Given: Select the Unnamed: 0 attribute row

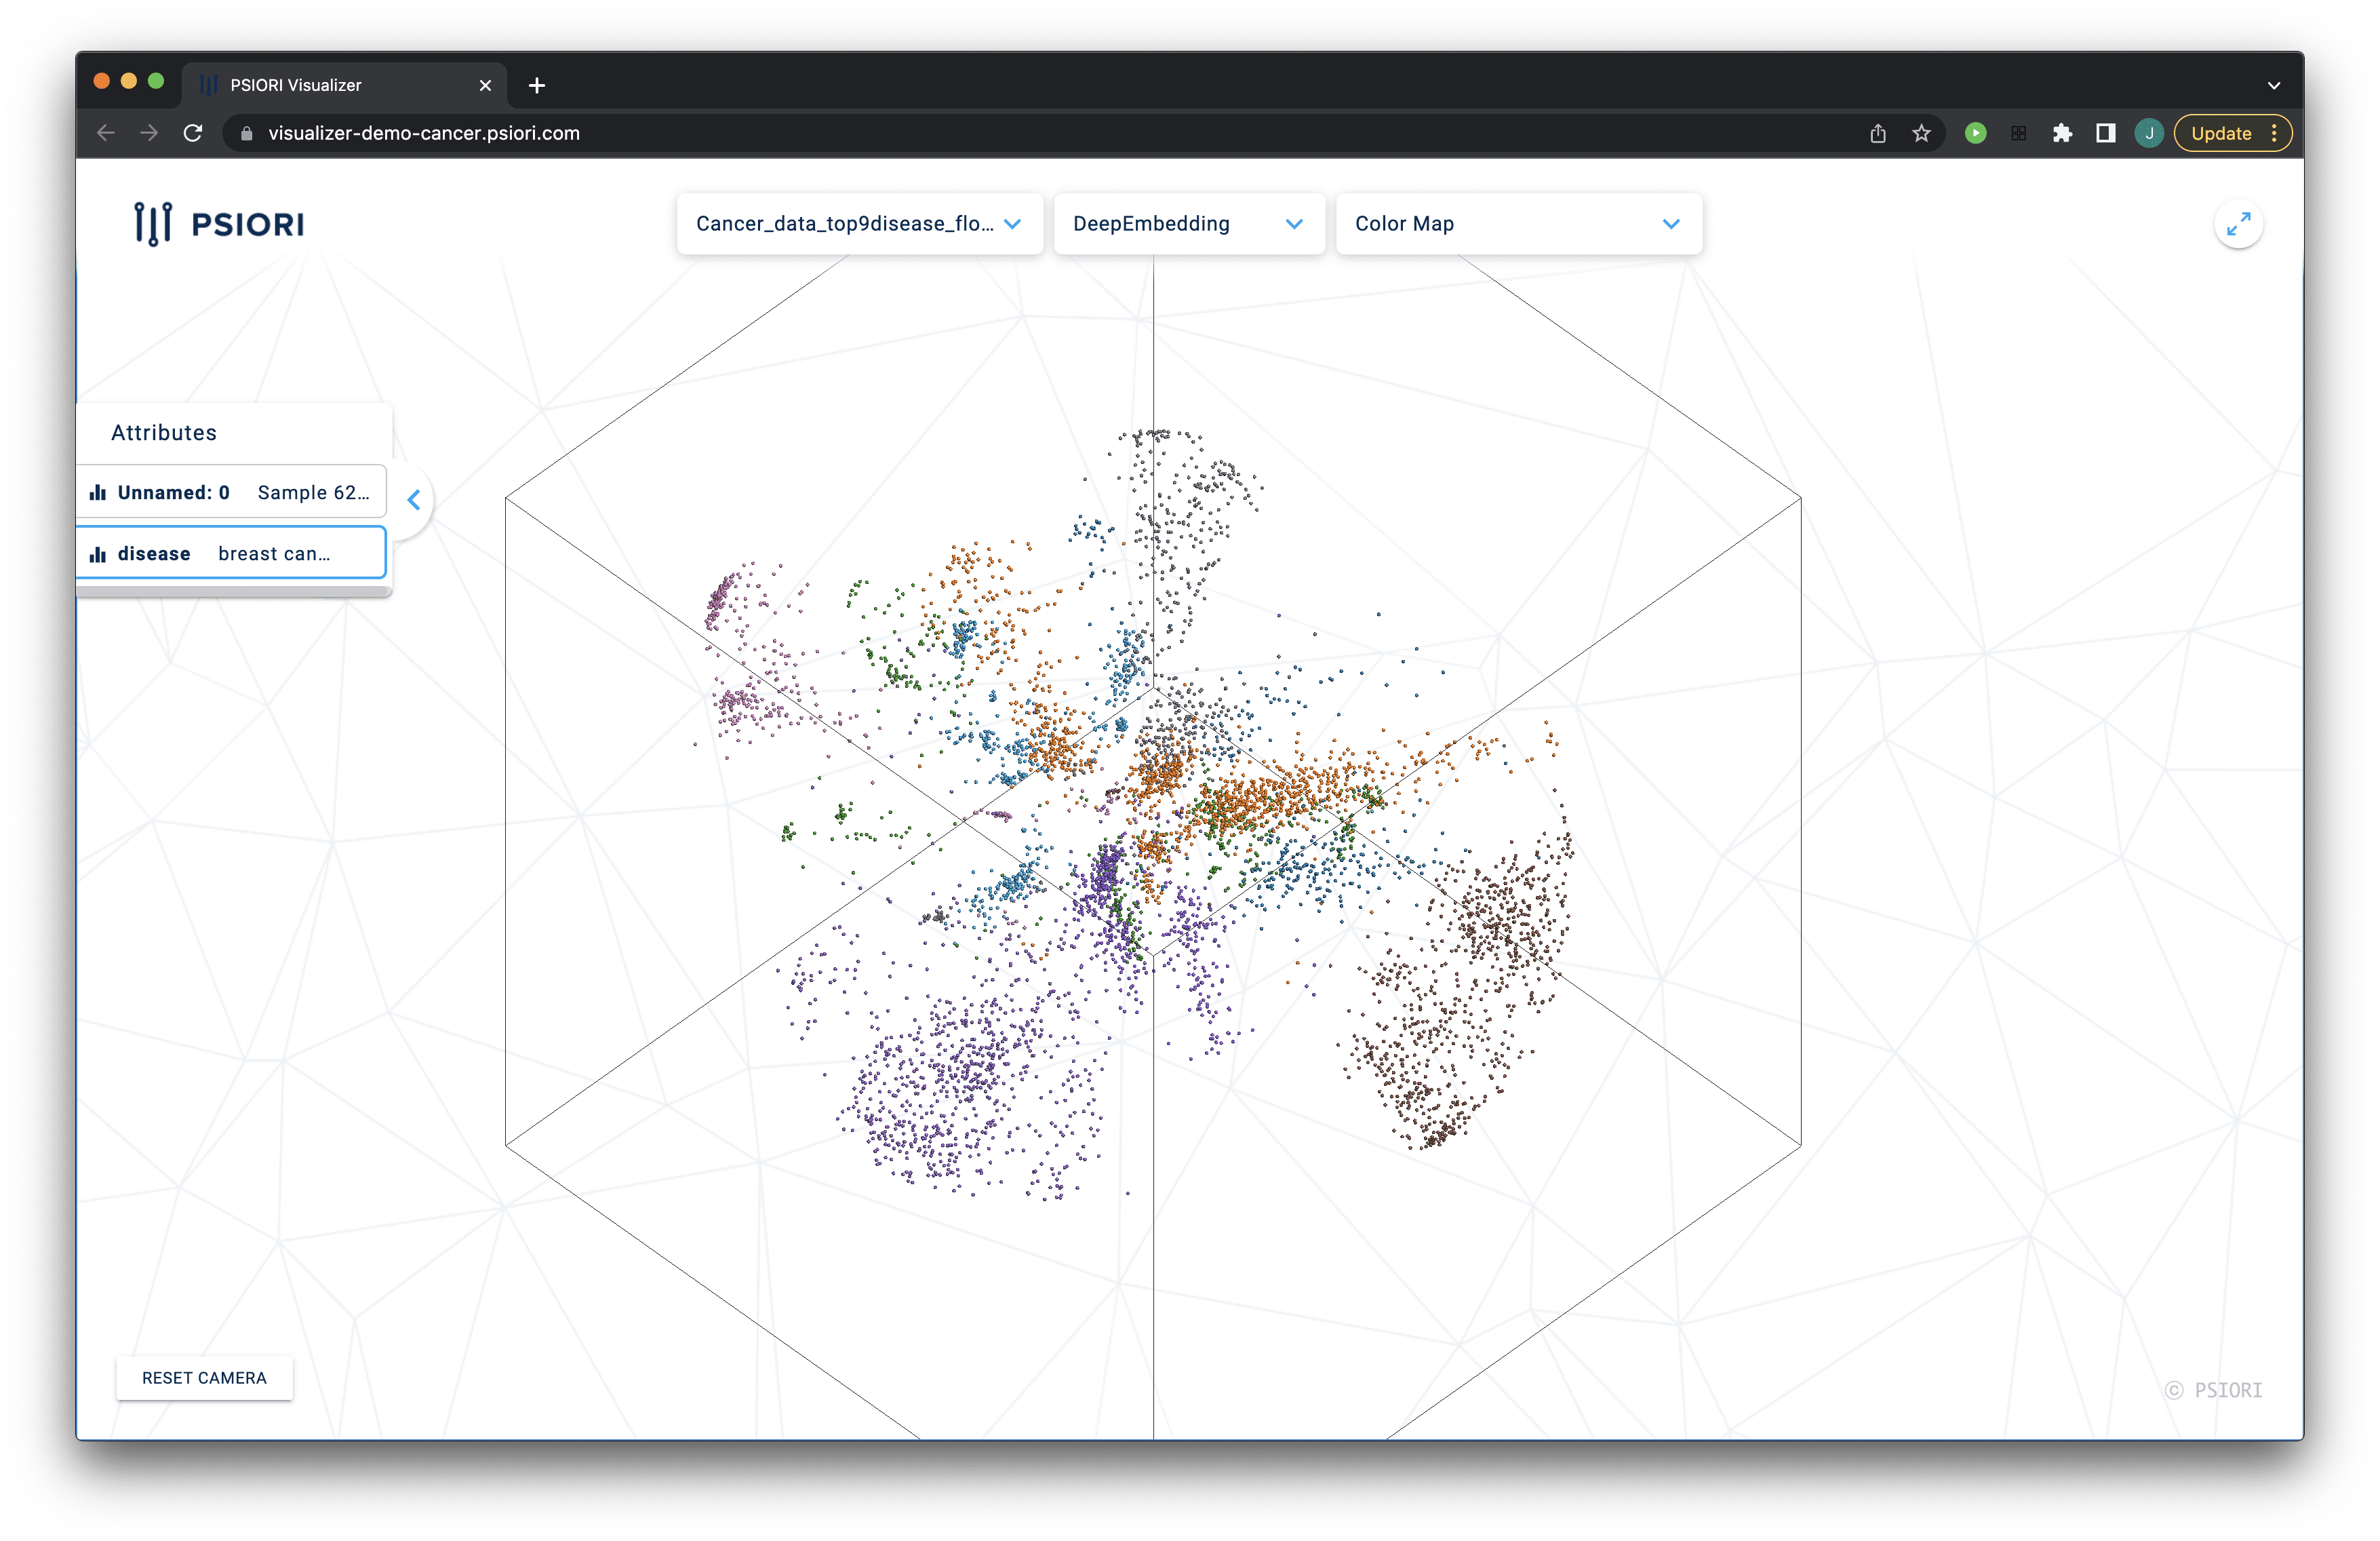Looking at the screenshot, I should 231,492.
